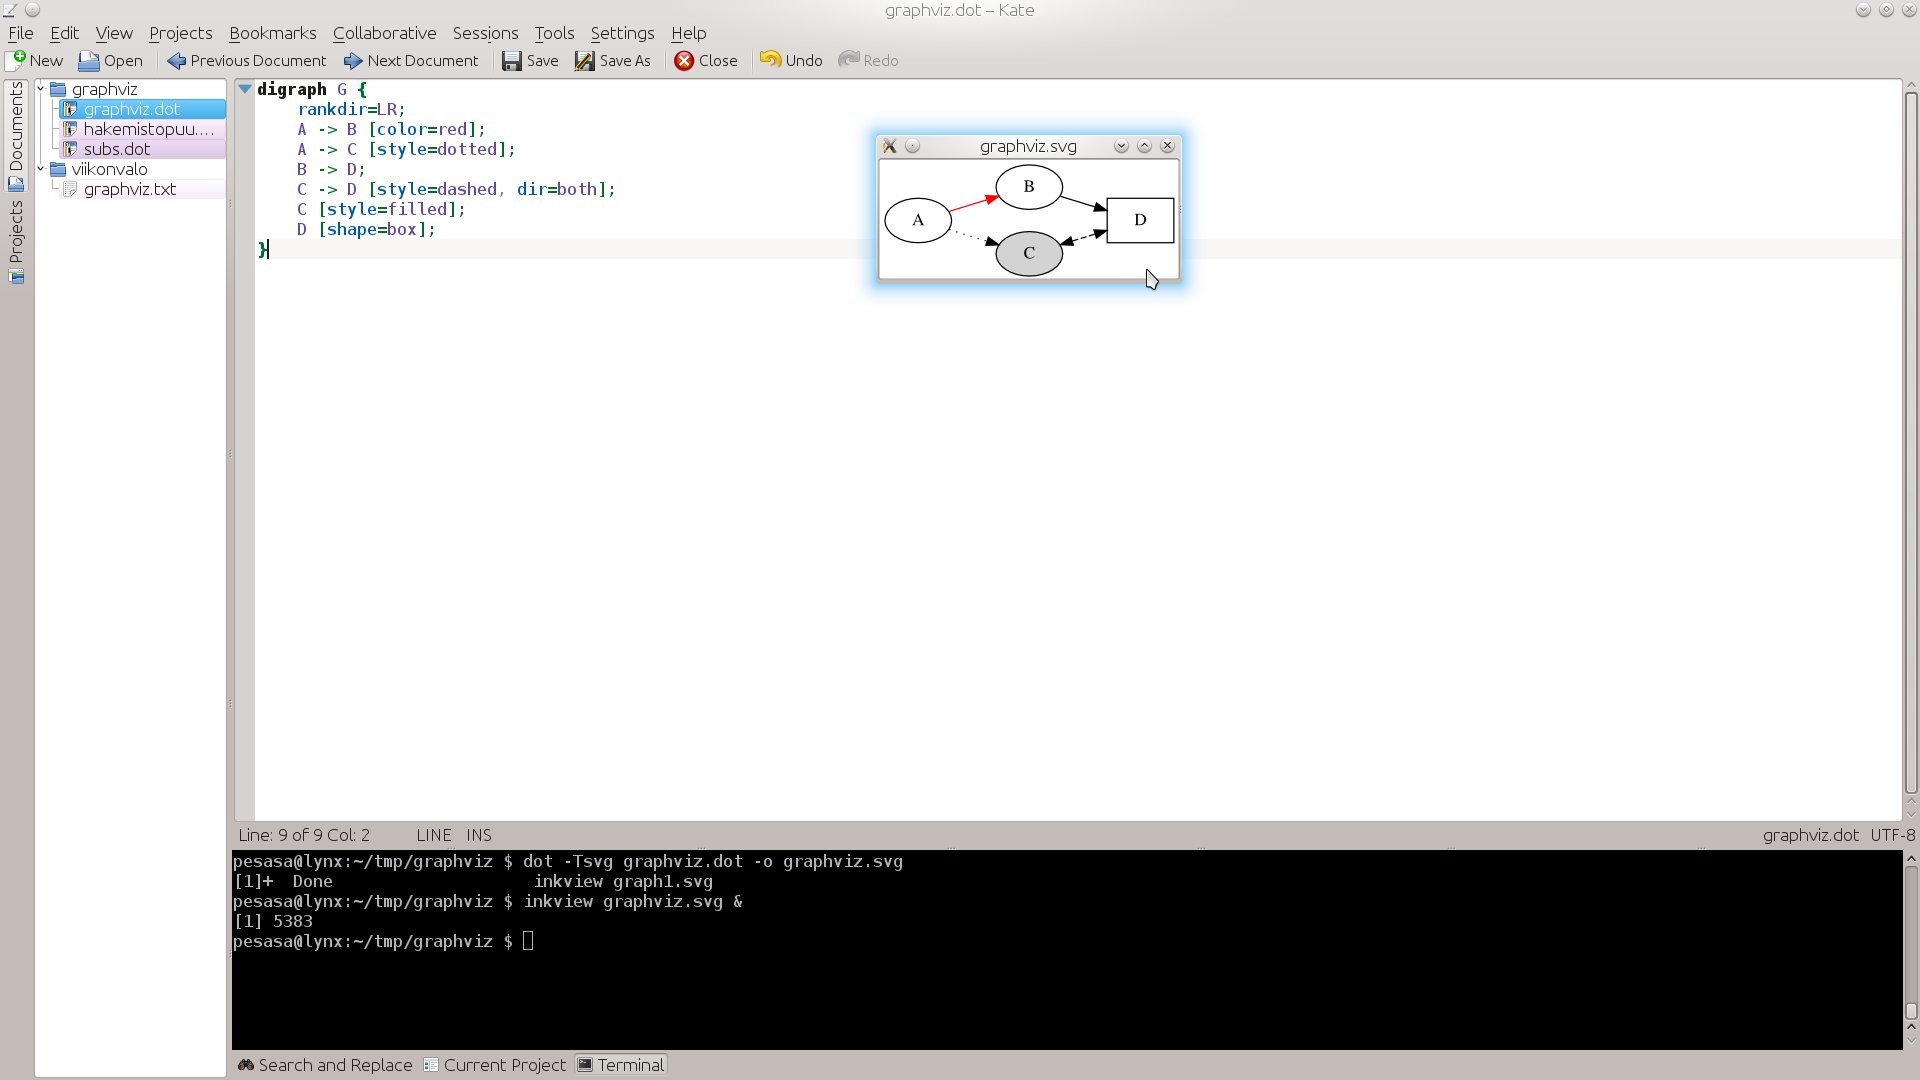Open the Settings menu
The height and width of the screenshot is (1080, 1920).
[x=622, y=33]
